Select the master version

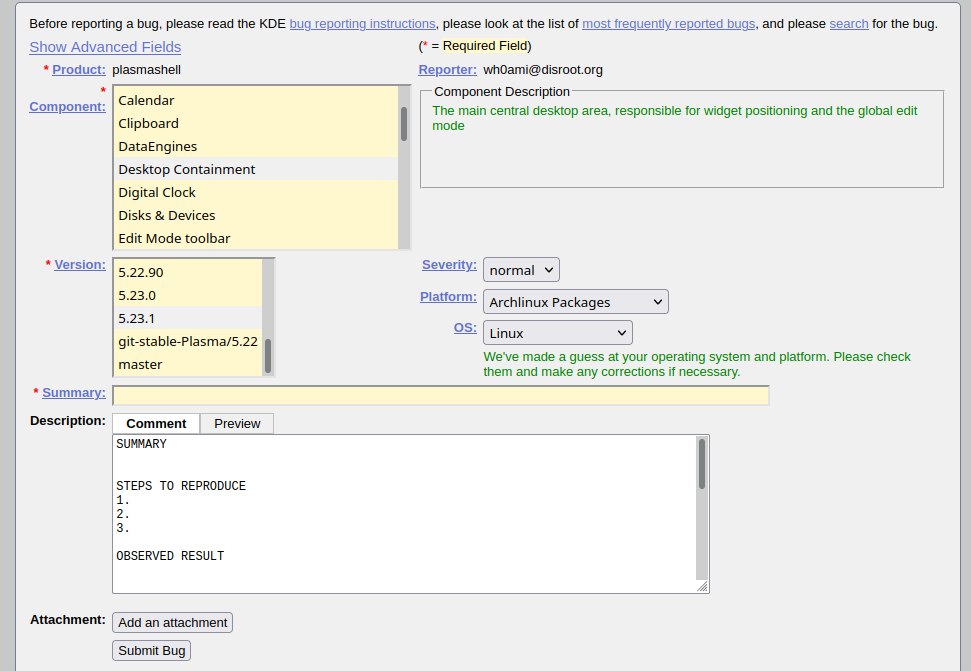point(188,364)
